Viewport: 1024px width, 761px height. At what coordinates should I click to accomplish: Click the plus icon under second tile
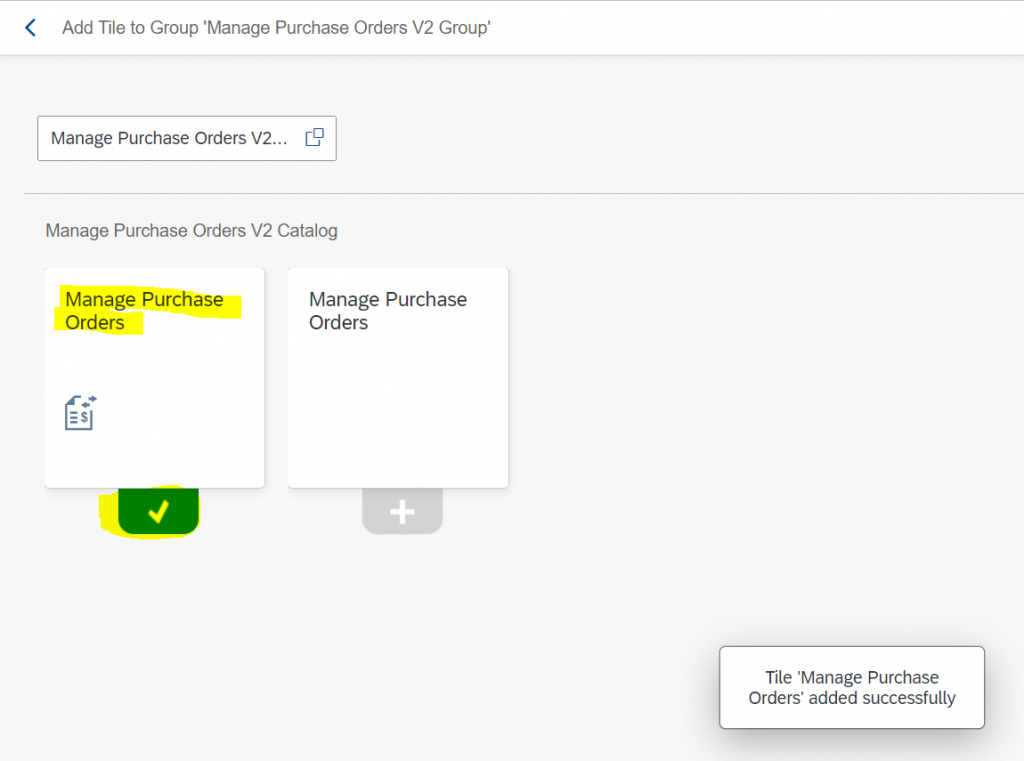(402, 511)
